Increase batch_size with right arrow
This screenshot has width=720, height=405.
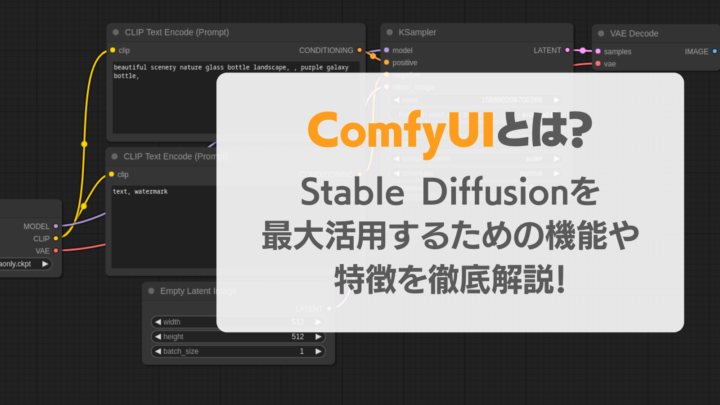pyautogui.click(x=318, y=351)
